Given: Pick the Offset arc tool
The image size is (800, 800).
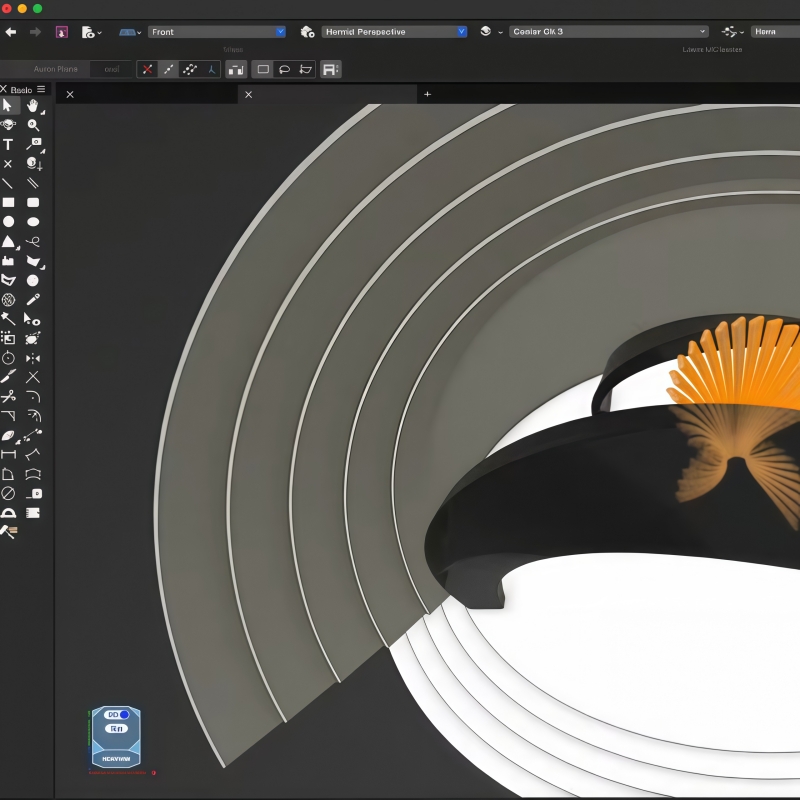Looking at the screenshot, I should [x=34, y=416].
